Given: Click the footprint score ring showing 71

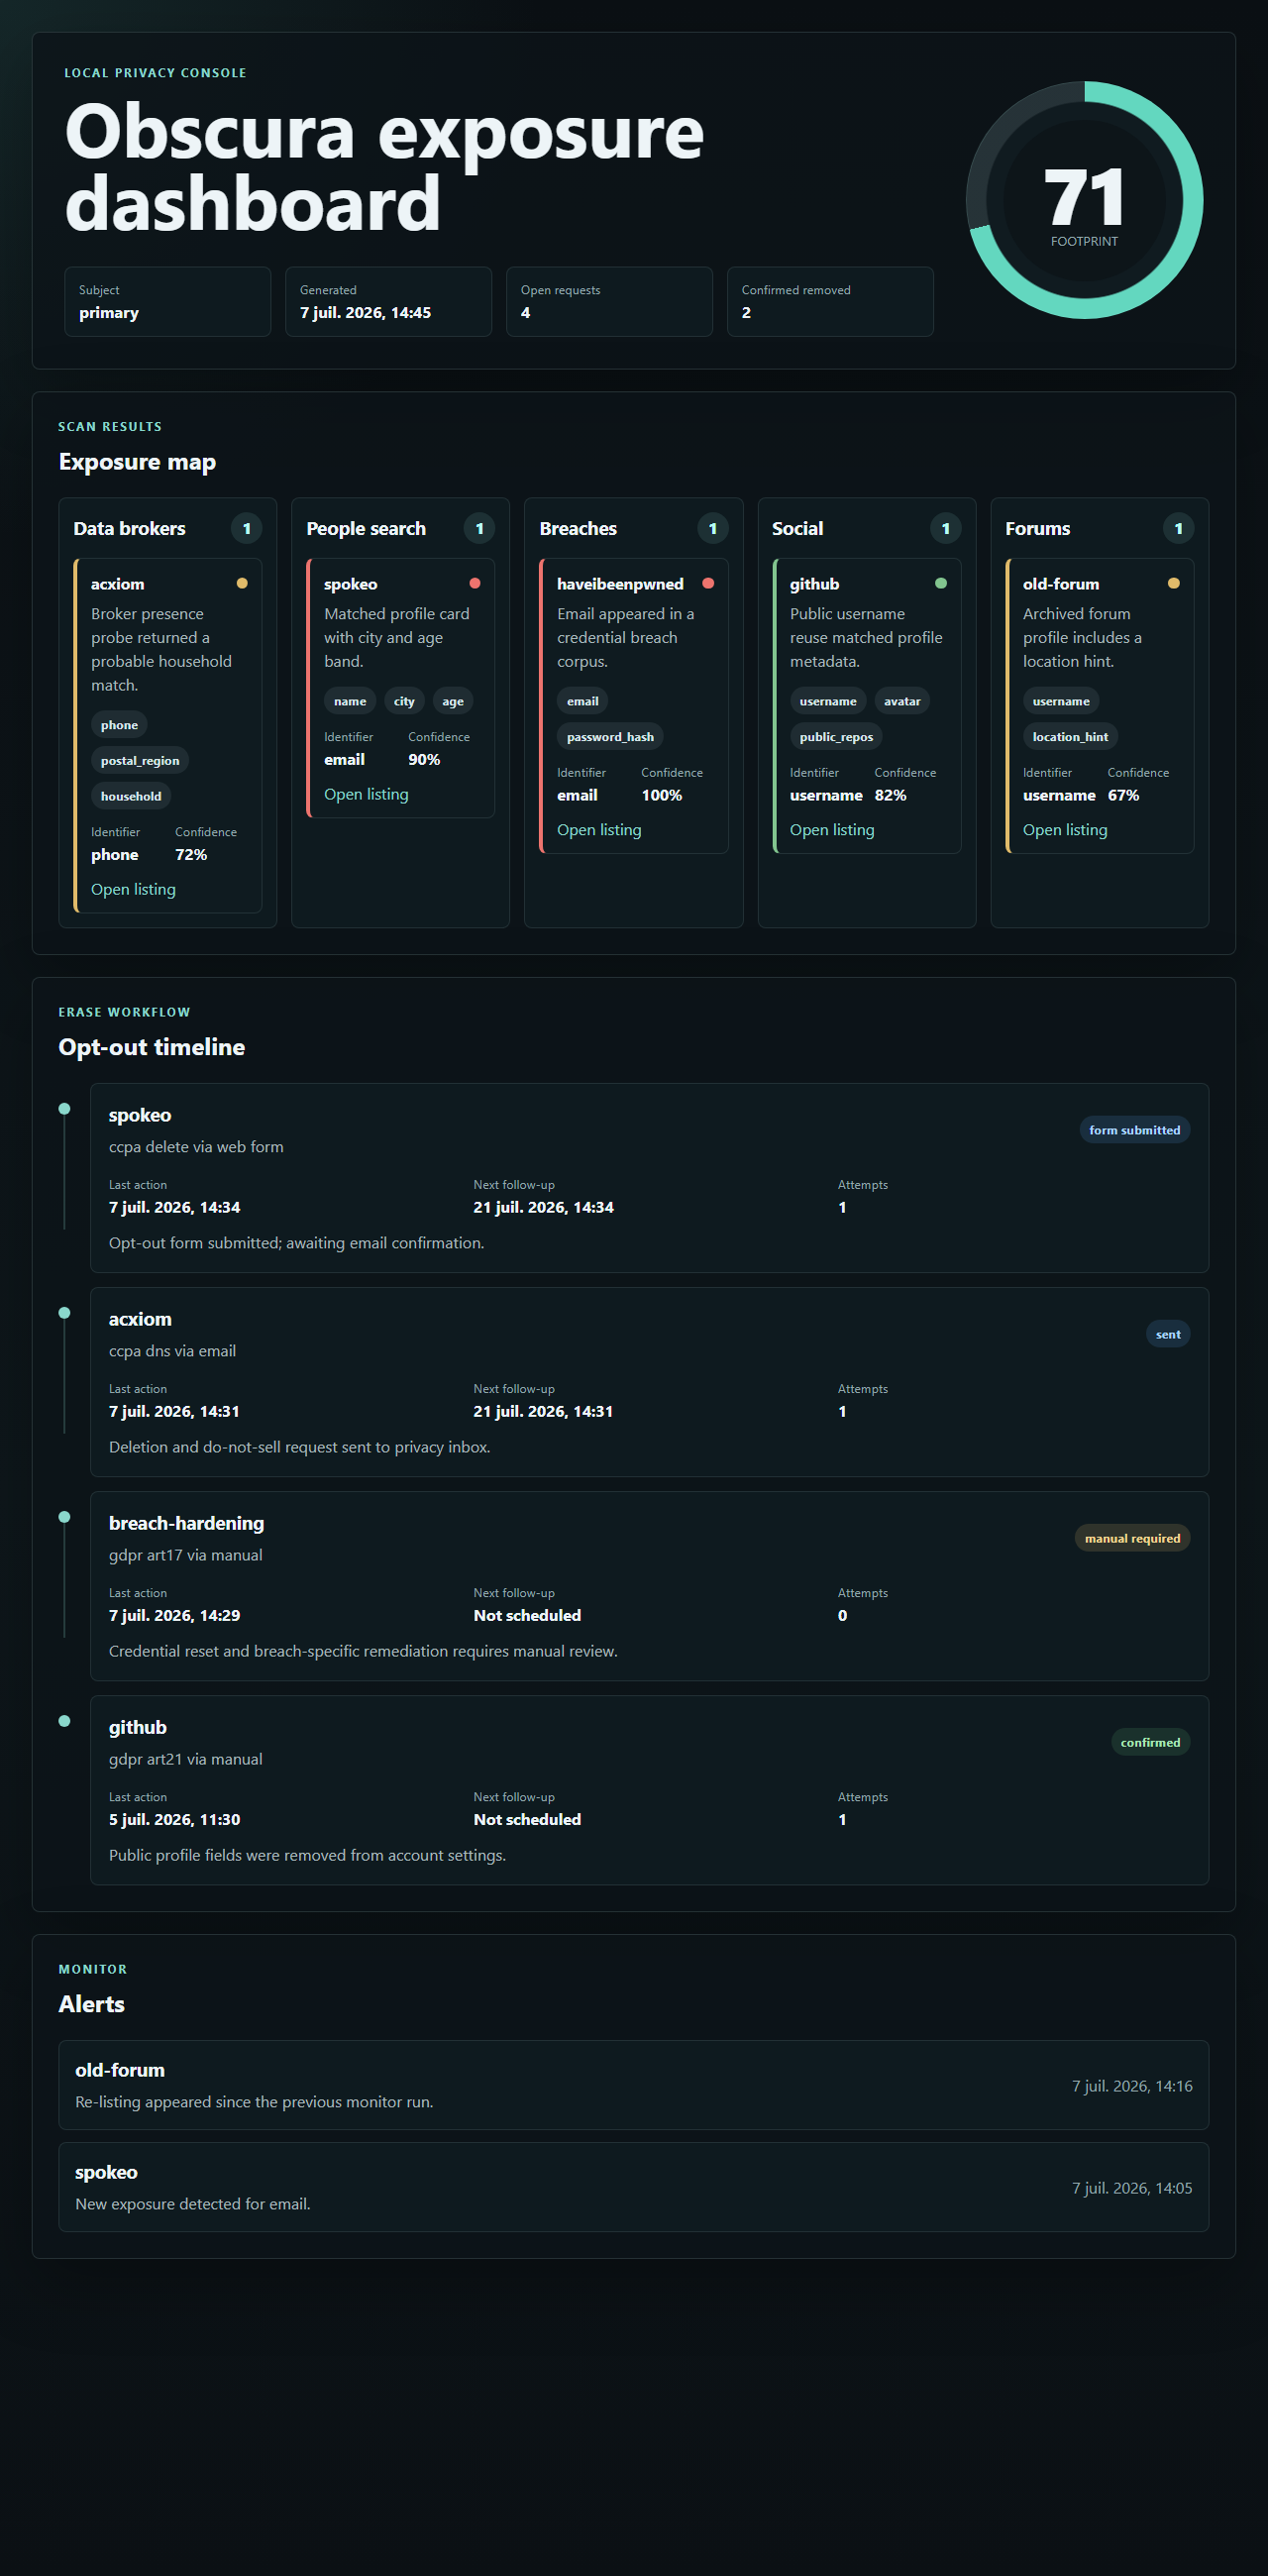Looking at the screenshot, I should (1084, 200).
